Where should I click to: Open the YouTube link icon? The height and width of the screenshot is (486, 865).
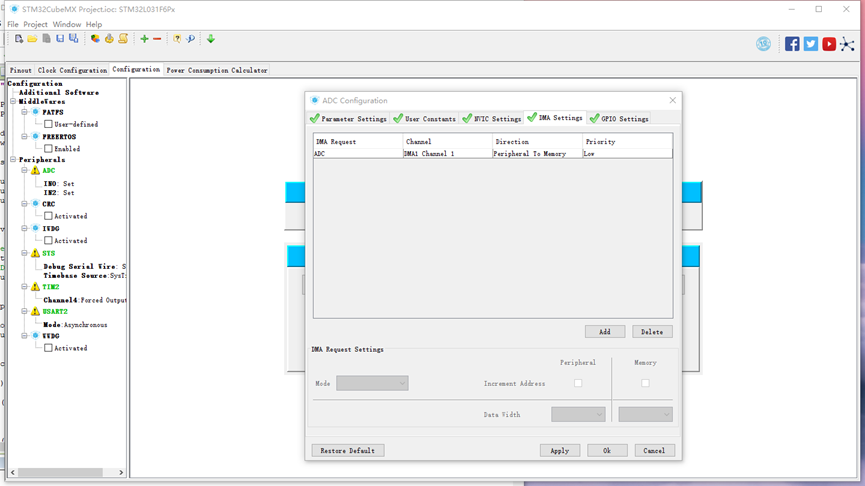[x=829, y=44]
